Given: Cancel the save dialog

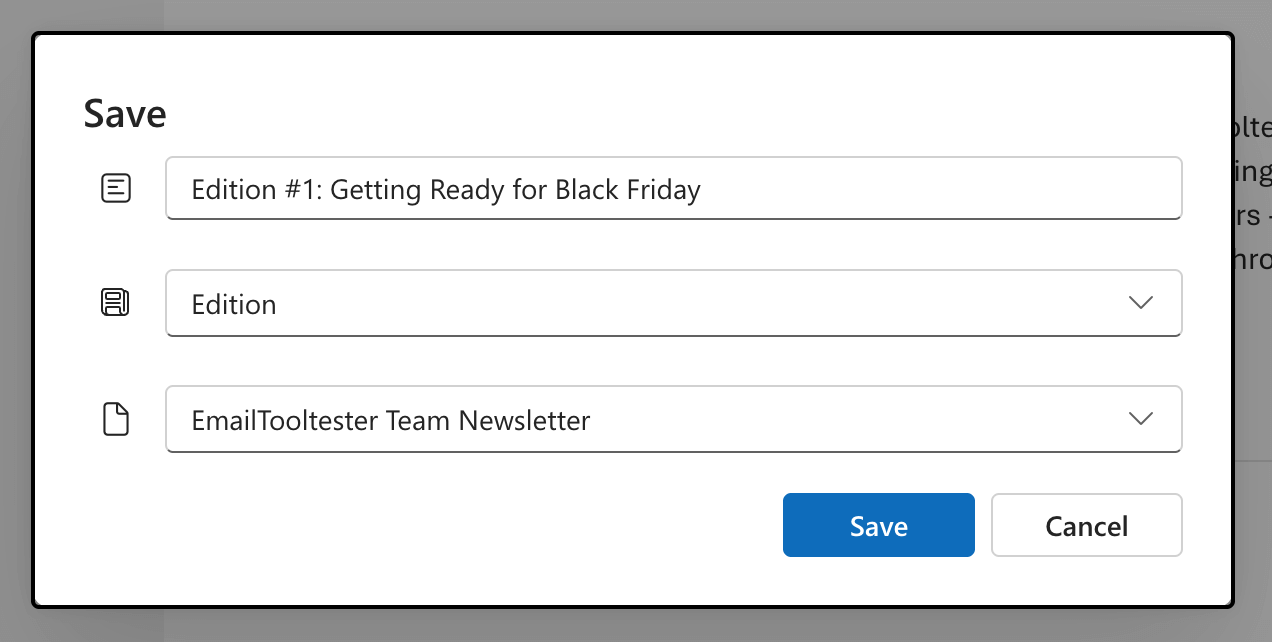Looking at the screenshot, I should tap(1086, 525).
